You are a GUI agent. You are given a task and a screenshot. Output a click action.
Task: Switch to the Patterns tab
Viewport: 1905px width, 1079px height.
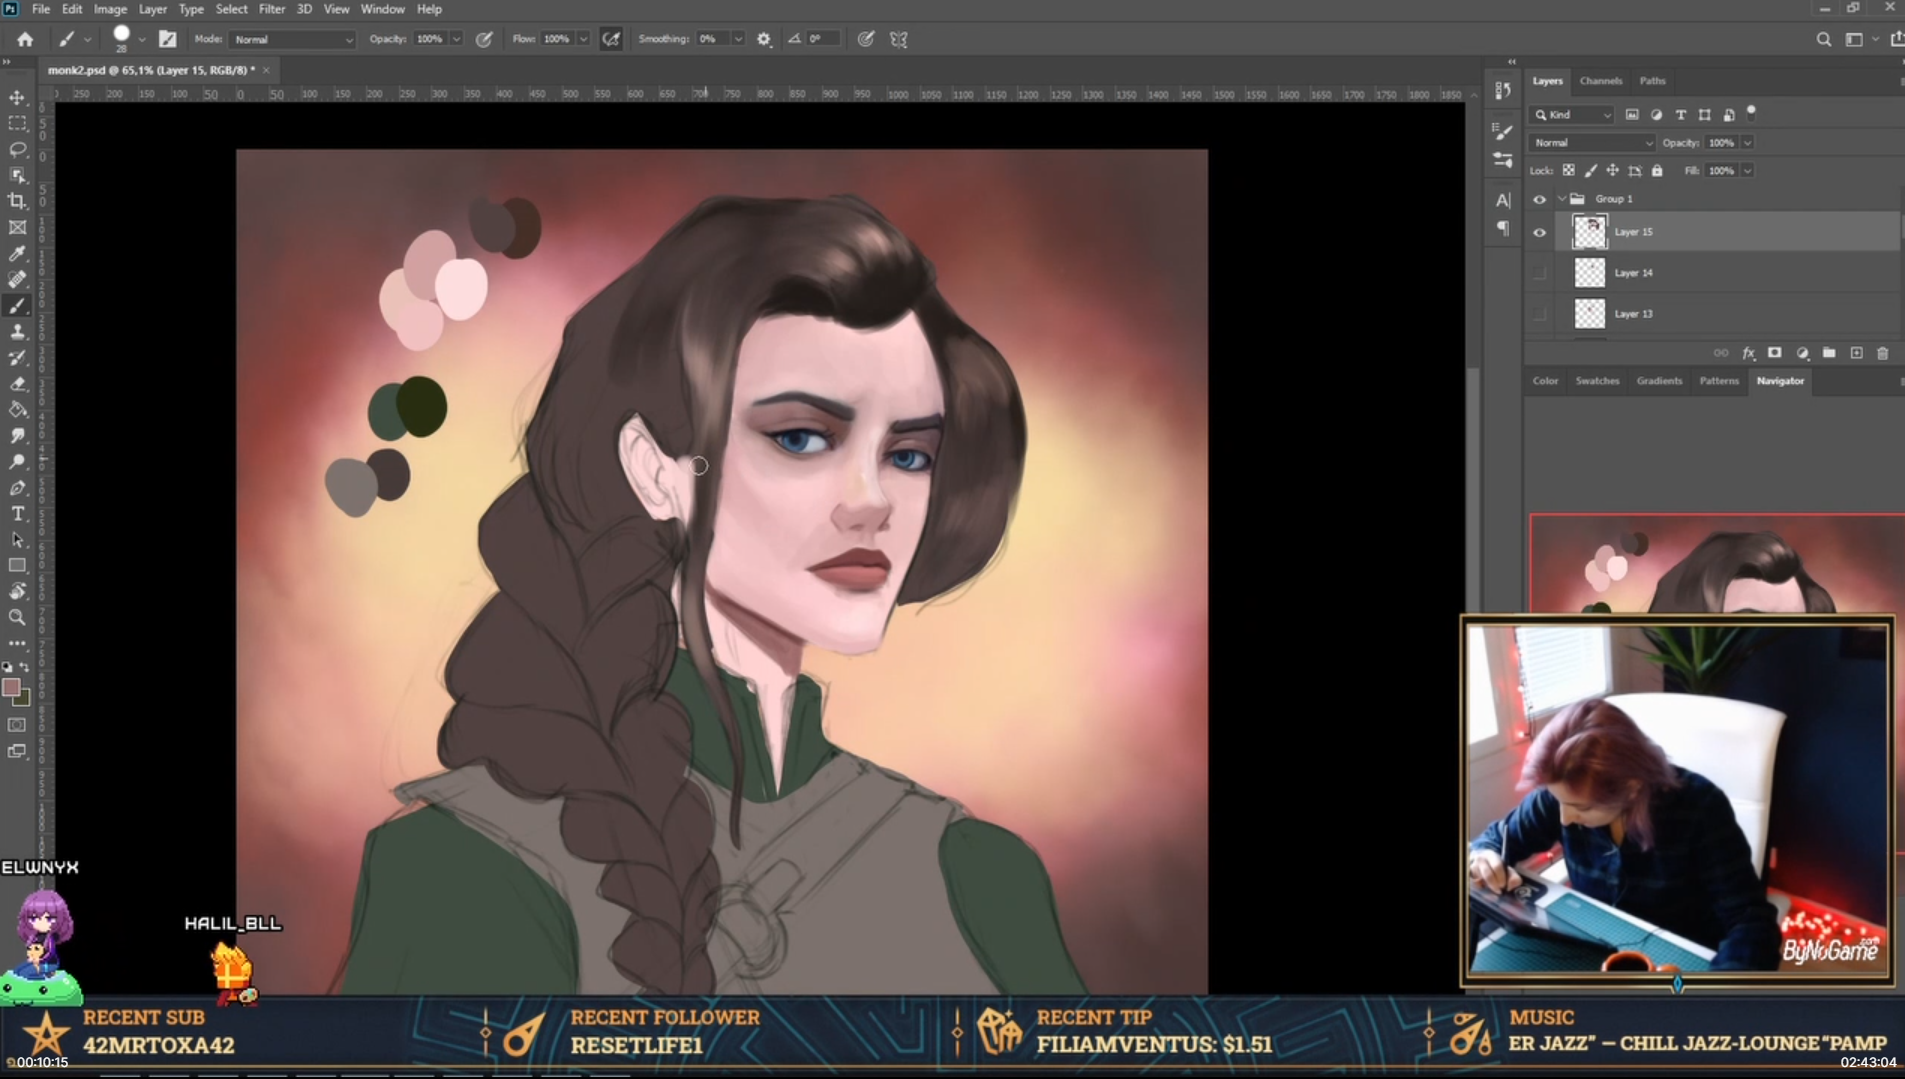click(1719, 381)
